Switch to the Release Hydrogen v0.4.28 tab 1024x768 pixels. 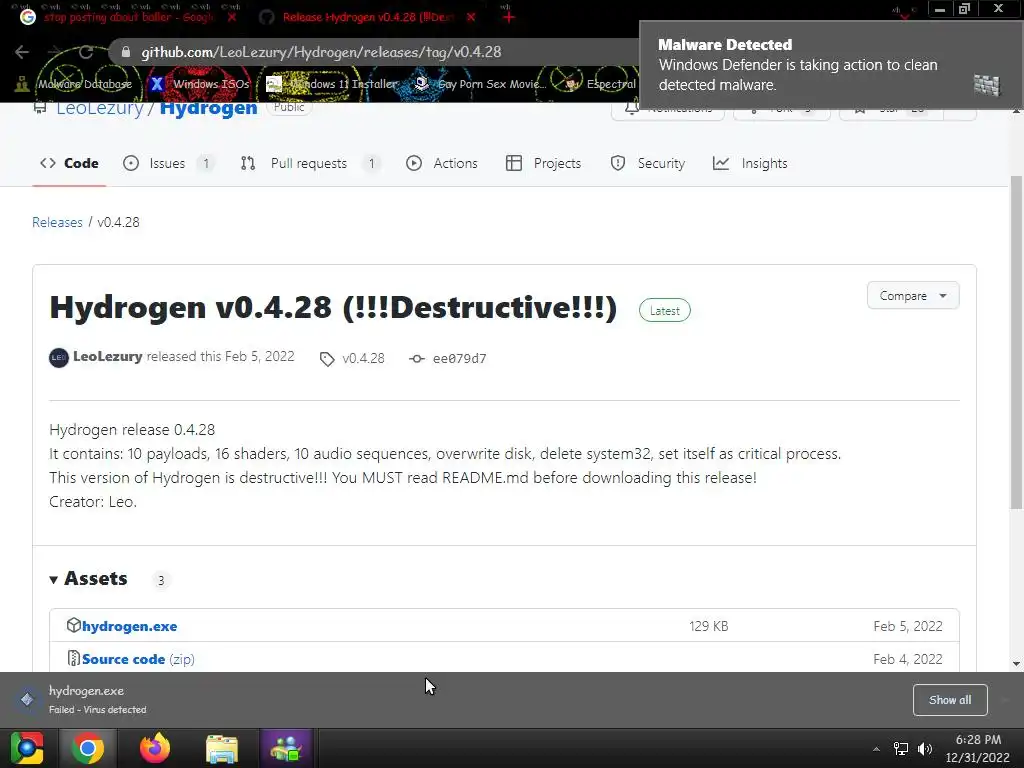point(368,18)
